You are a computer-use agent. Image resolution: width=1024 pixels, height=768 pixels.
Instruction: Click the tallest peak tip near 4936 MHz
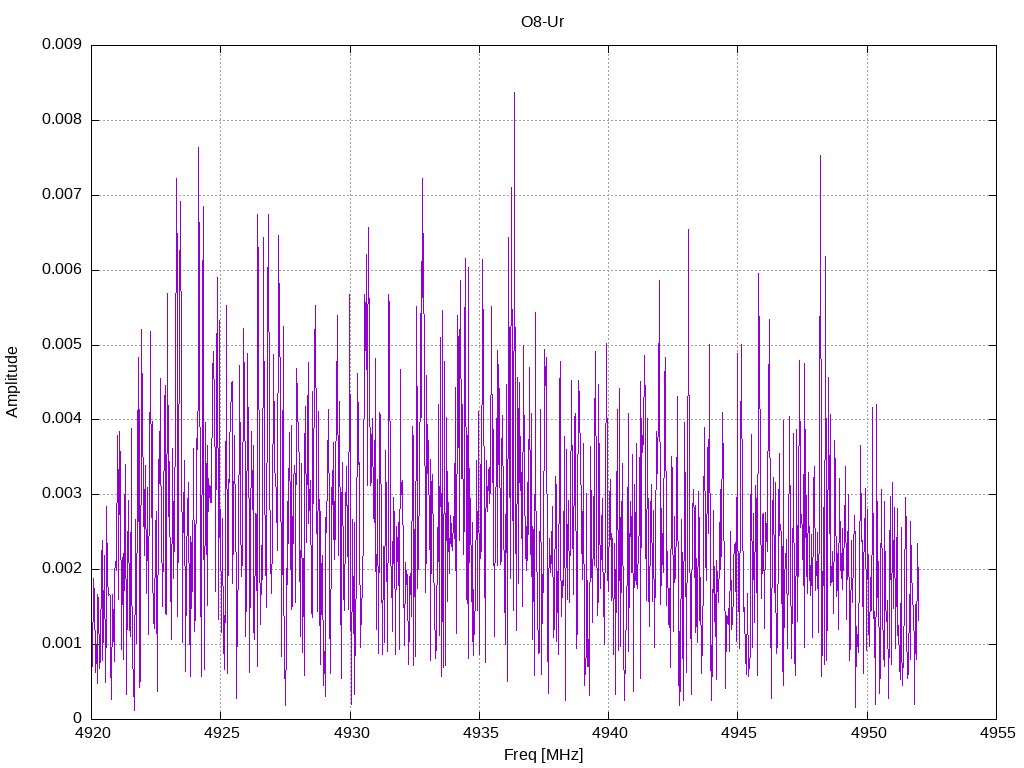[x=515, y=93]
